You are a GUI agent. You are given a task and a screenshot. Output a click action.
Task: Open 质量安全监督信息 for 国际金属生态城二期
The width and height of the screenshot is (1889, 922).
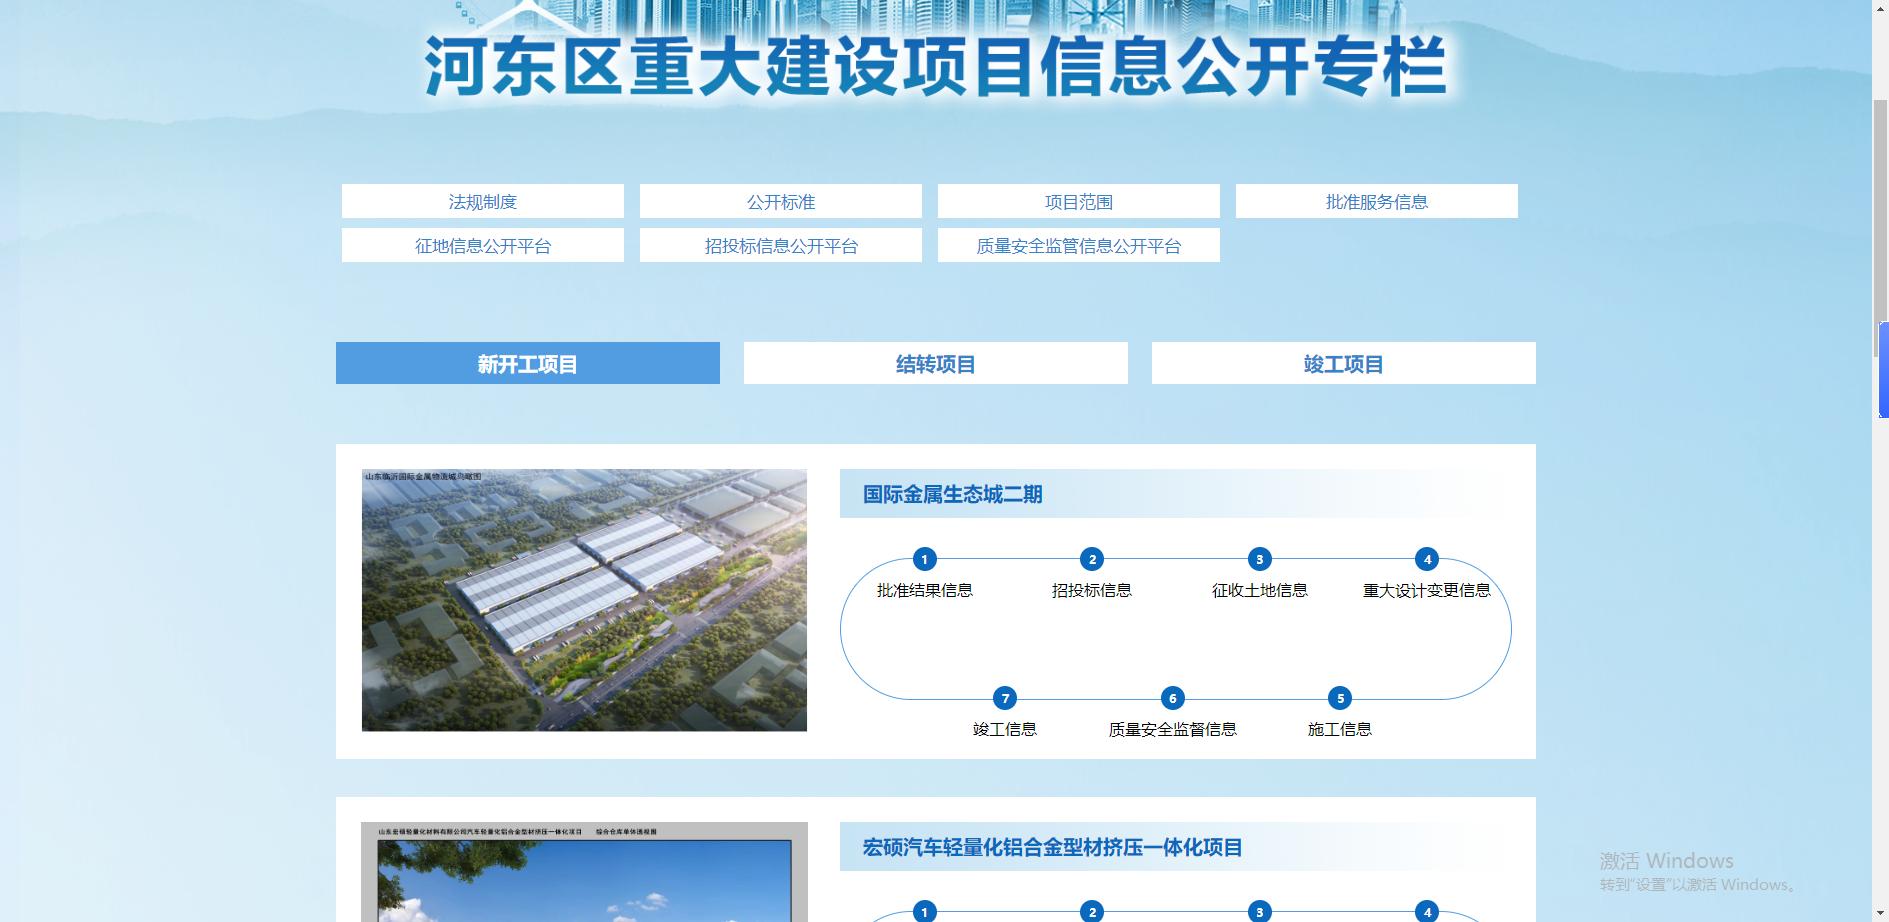tap(1173, 729)
